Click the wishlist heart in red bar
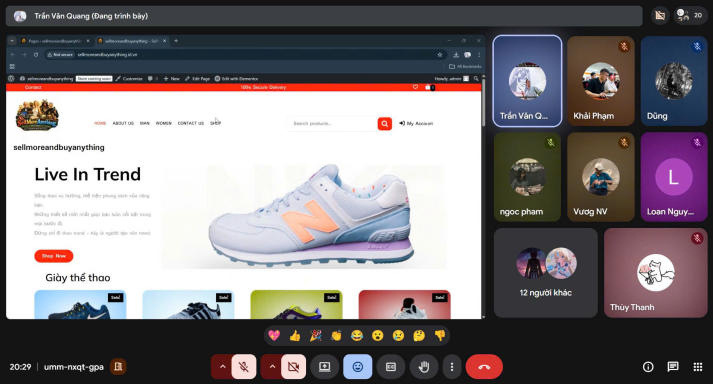The height and width of the screenshot is (384, 713). [415, 87]
